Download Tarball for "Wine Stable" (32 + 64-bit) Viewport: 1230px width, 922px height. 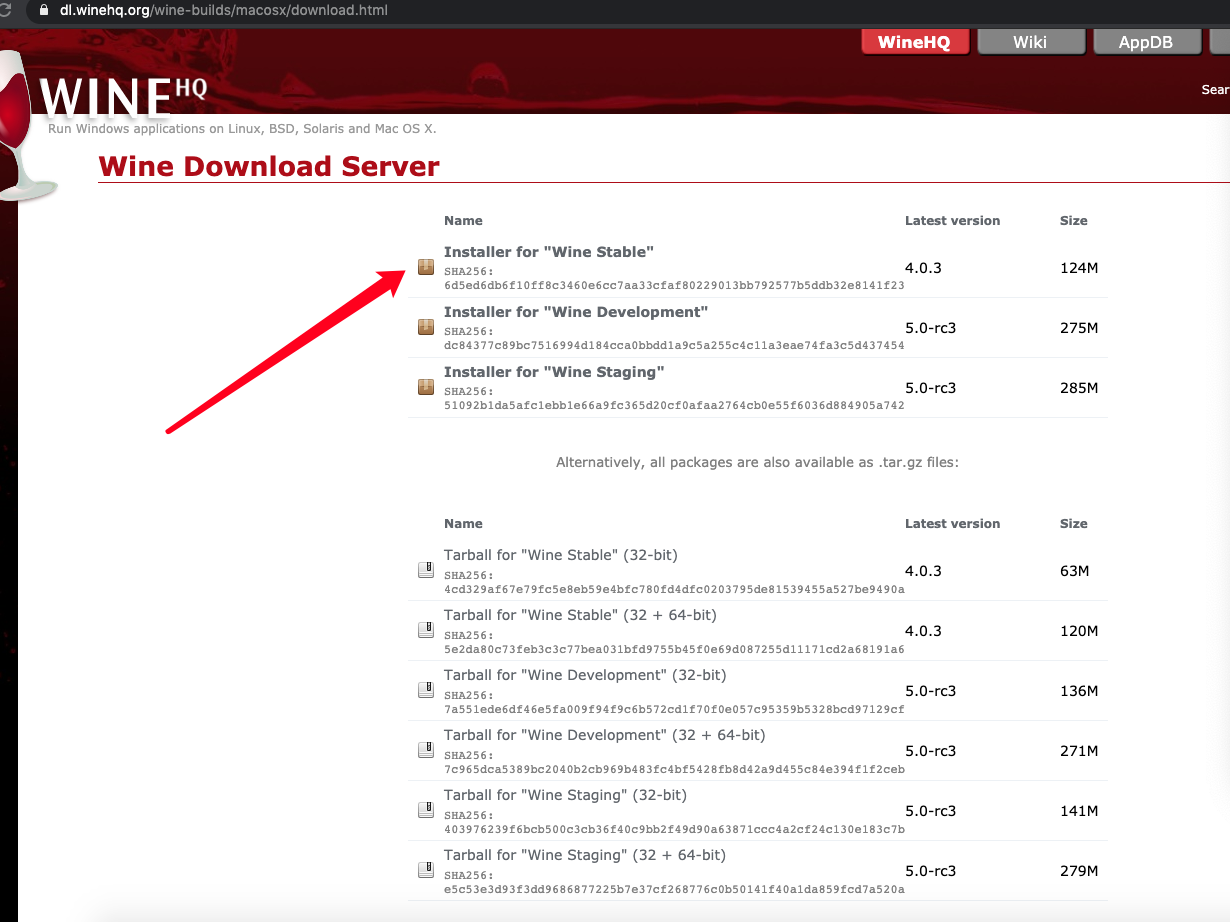[580, 615]
